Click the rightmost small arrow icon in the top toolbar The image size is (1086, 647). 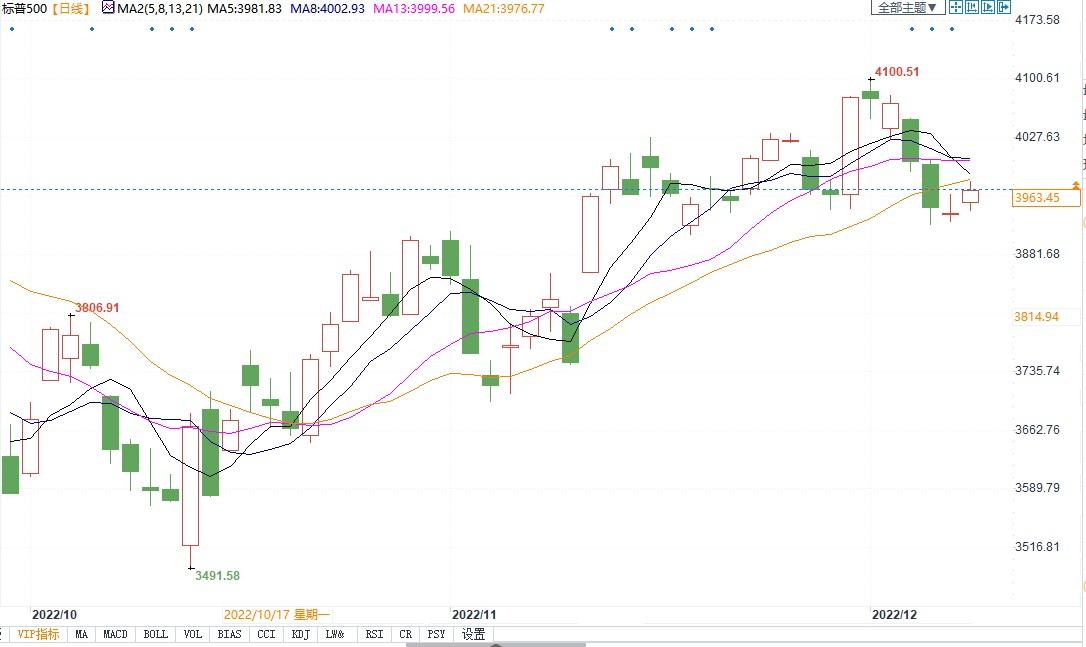[x=1005, y=8]
